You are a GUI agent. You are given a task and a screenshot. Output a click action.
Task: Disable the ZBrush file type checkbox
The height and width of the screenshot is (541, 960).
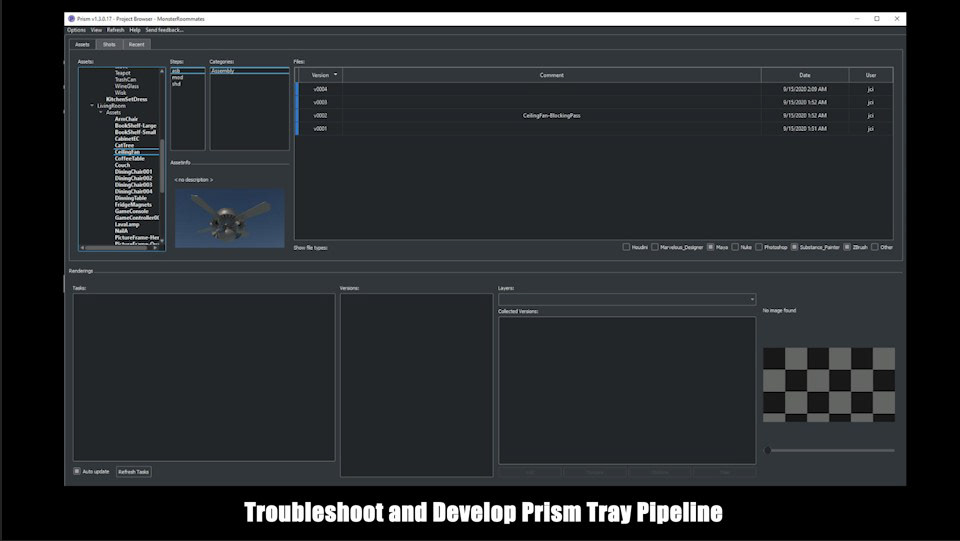[x=847, y=247]
